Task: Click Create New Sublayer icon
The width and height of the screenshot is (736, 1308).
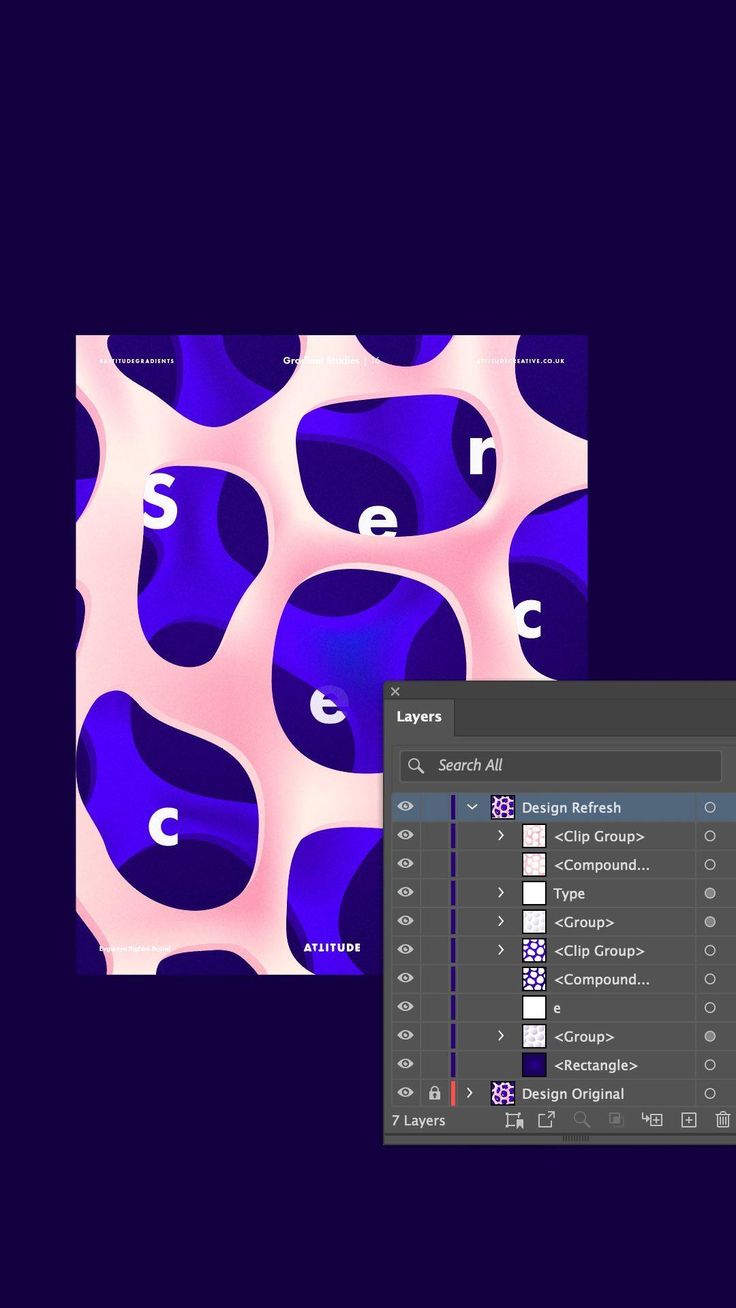Action: (x=652, y=1120)
